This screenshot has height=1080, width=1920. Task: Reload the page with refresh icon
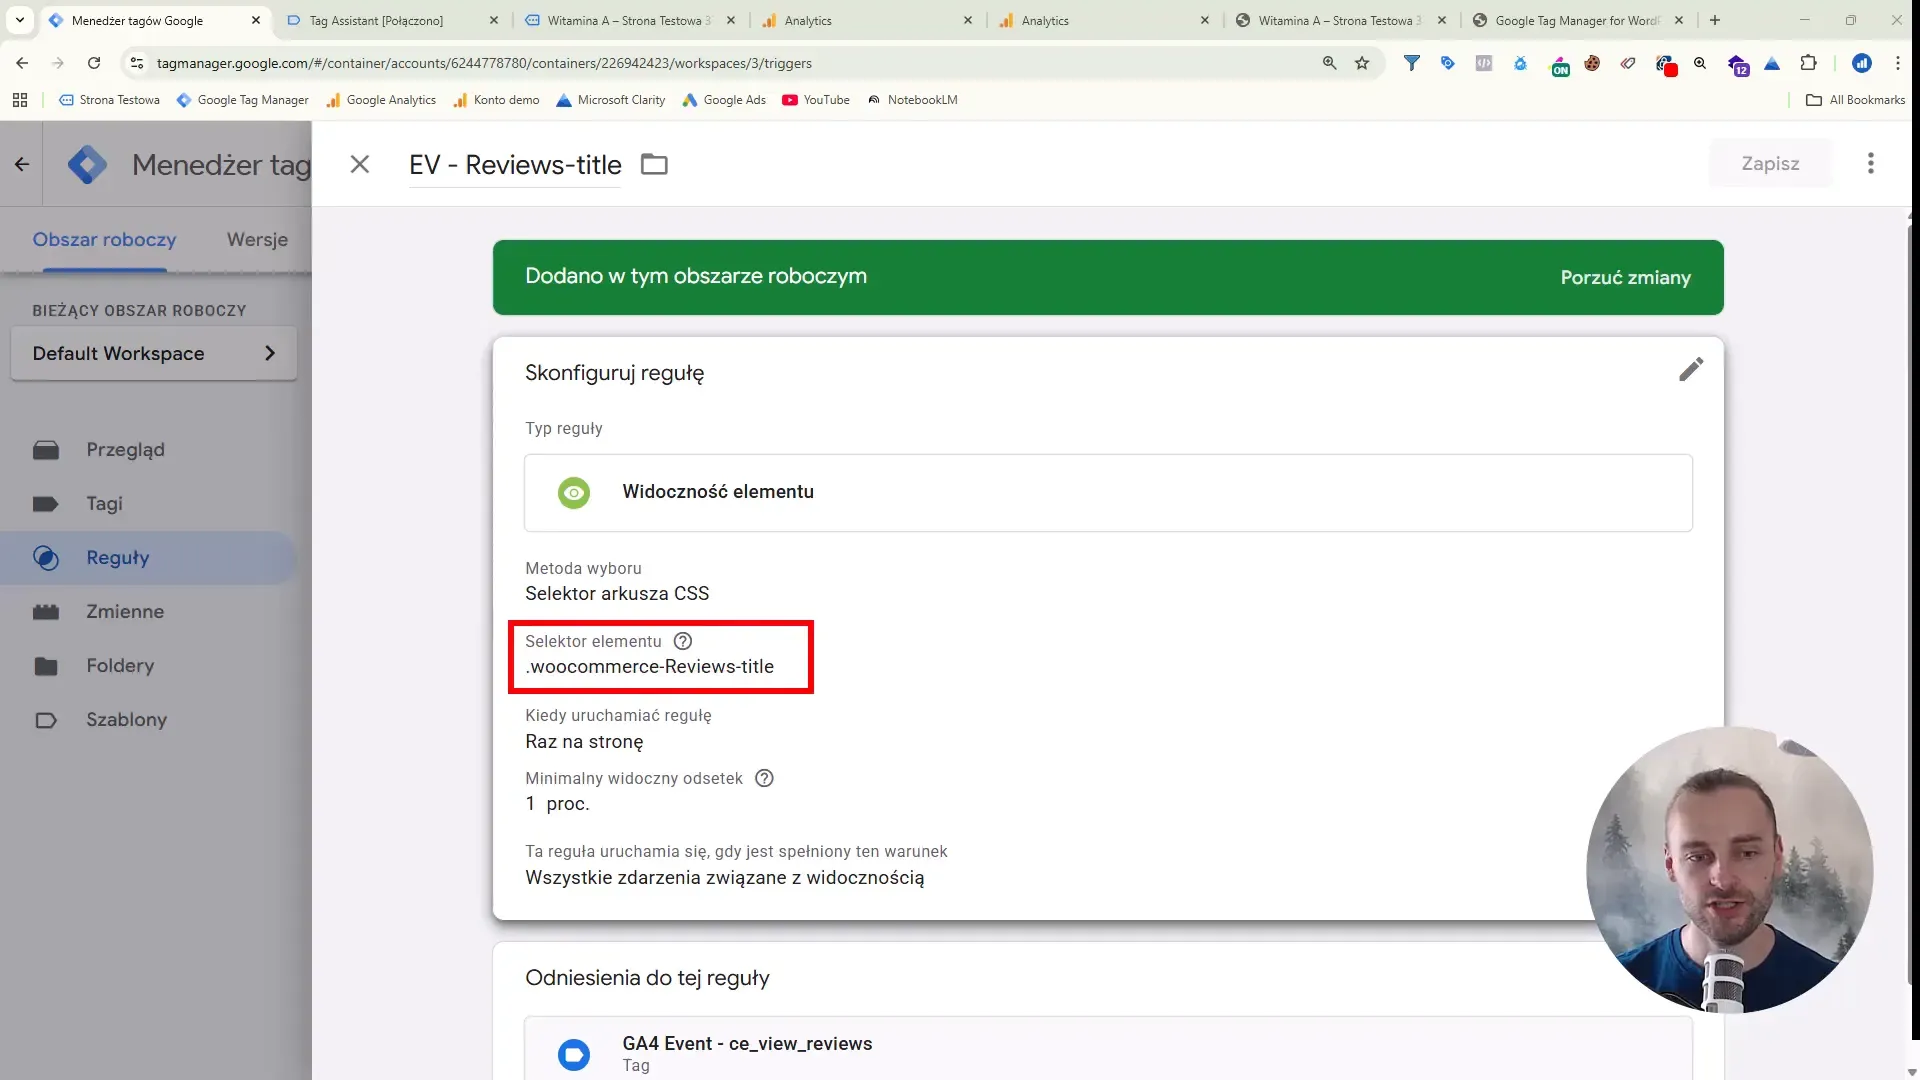pos(94,63)
